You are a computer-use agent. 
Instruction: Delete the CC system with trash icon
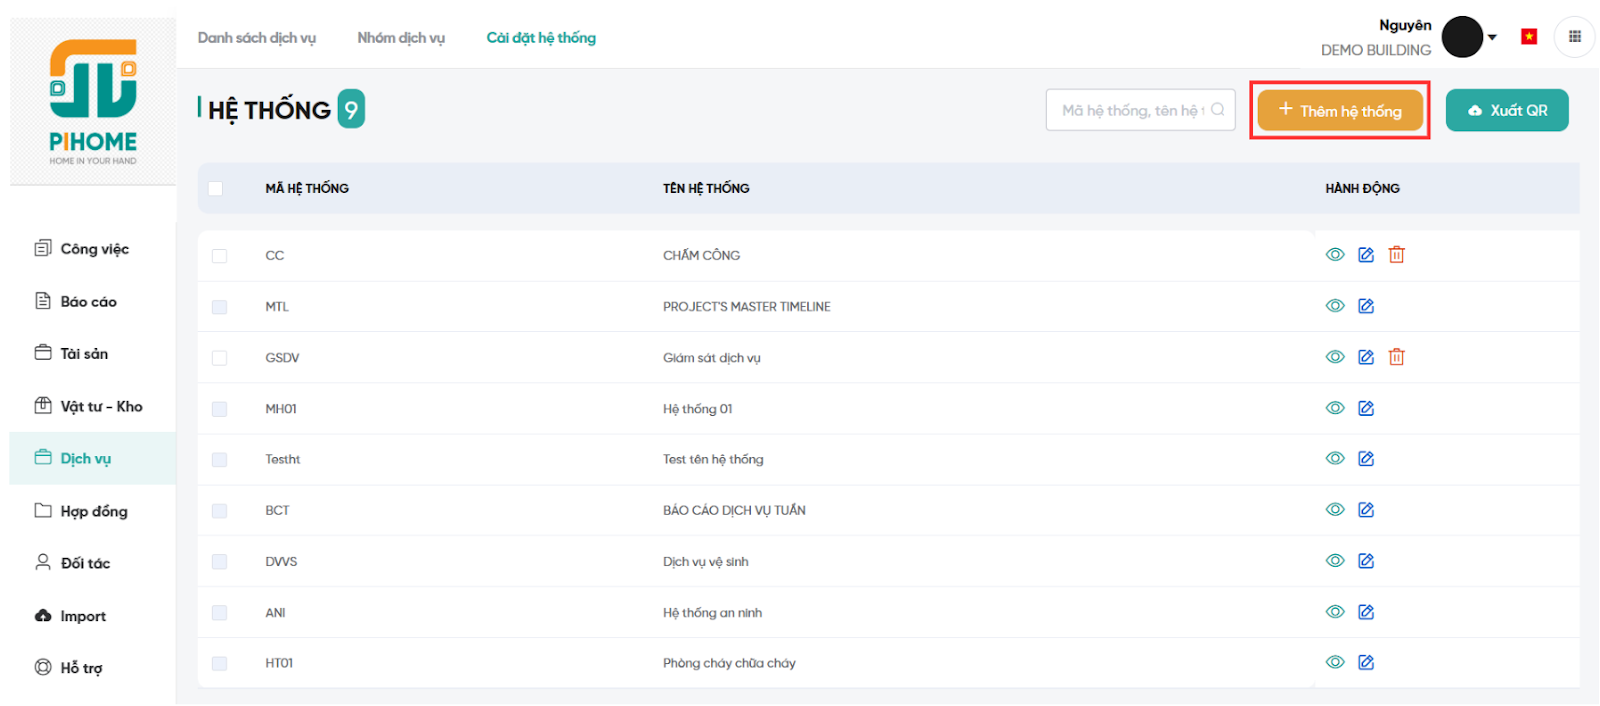(1396, 255)
